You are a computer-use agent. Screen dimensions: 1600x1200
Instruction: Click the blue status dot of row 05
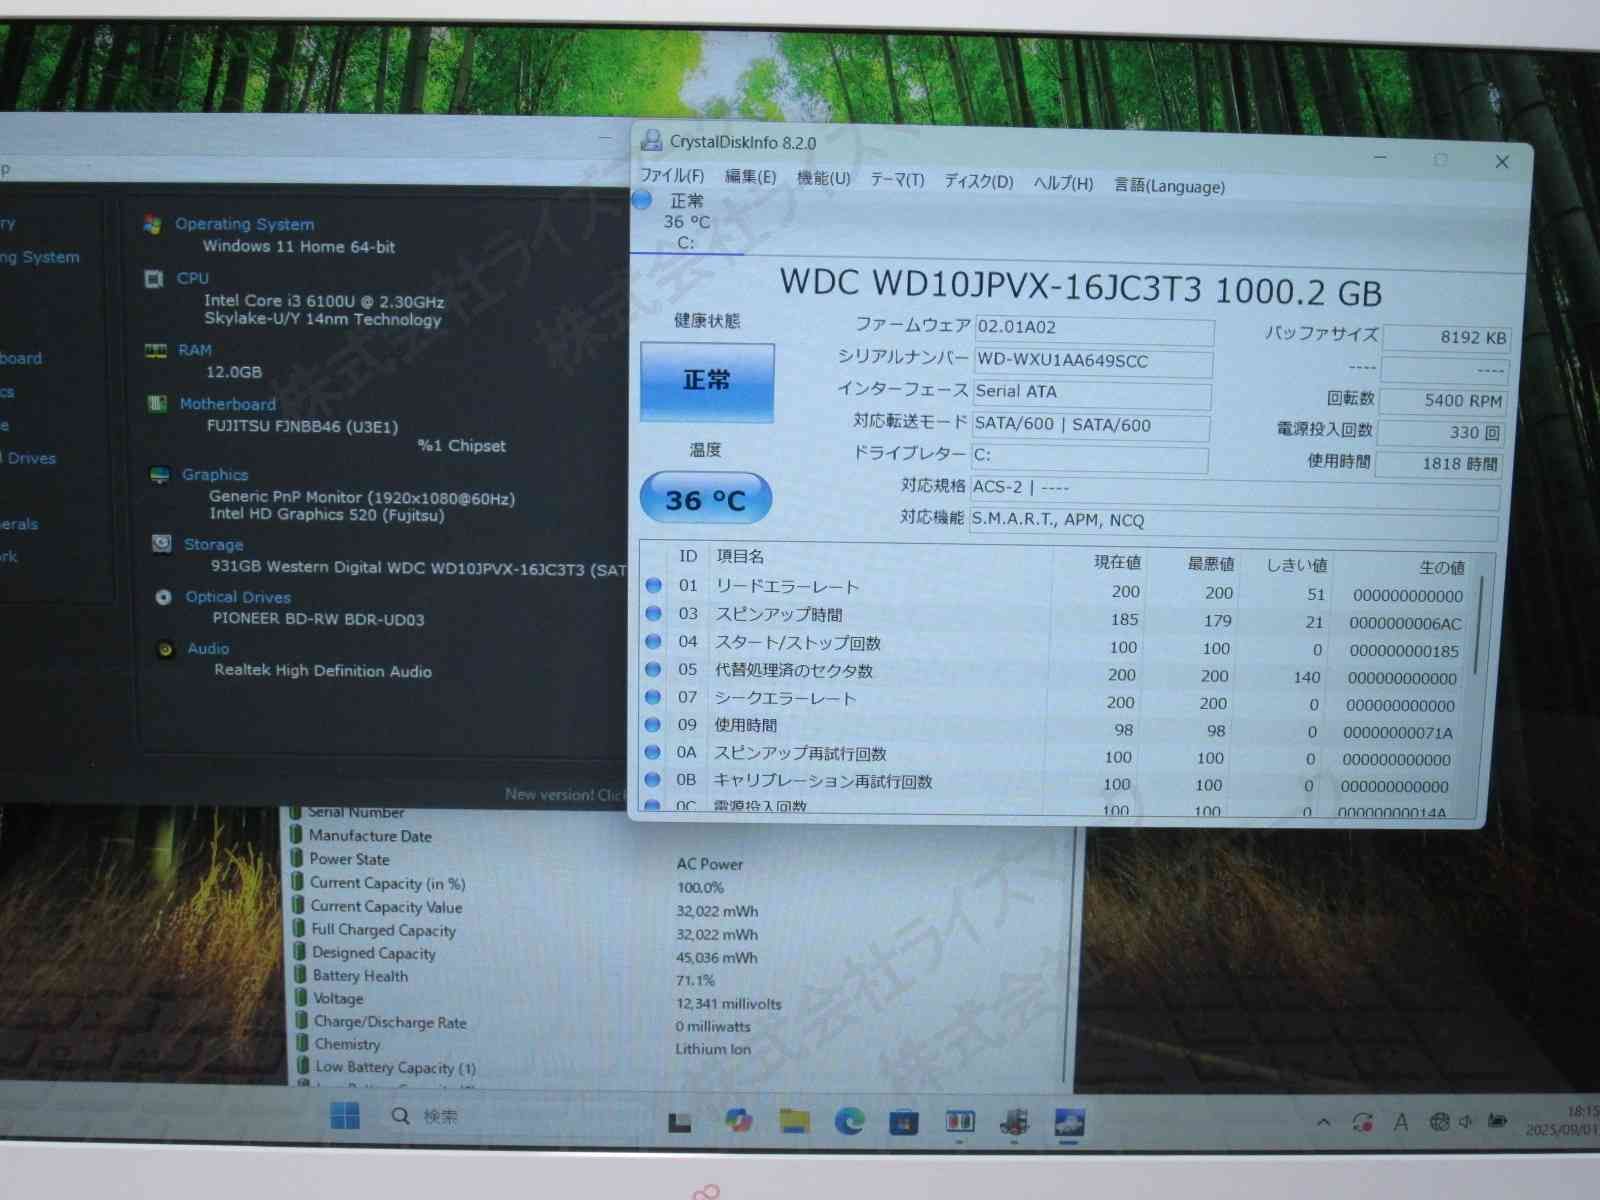tap(653, 669)
